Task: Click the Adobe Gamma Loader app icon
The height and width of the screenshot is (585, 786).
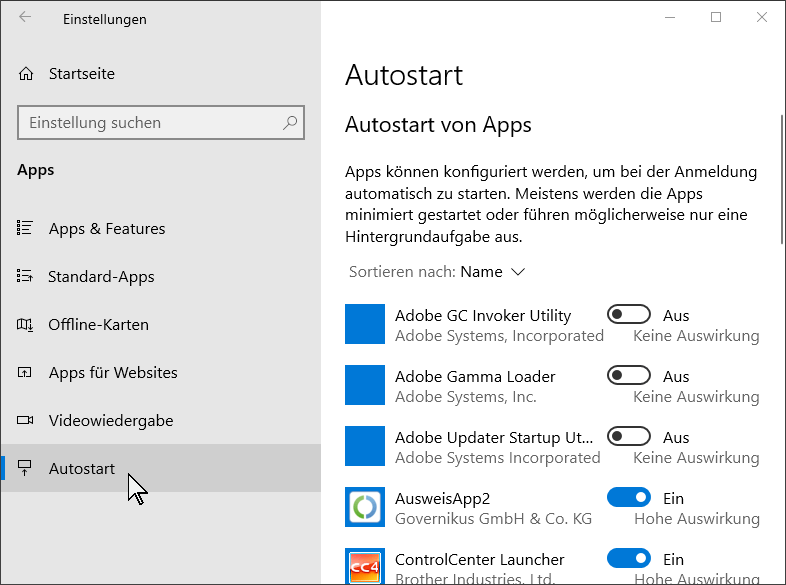Action: 365,385
